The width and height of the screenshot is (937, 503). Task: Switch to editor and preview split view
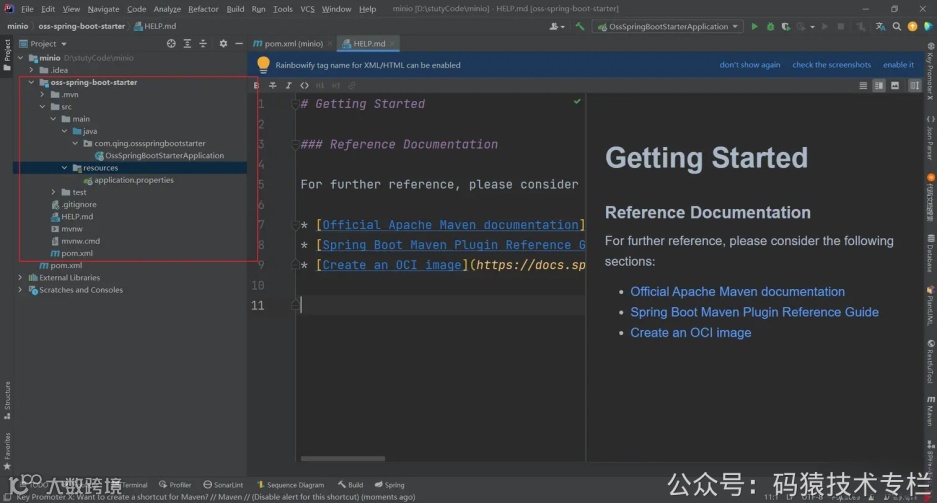pyautogui.click(x=880, y=86)
